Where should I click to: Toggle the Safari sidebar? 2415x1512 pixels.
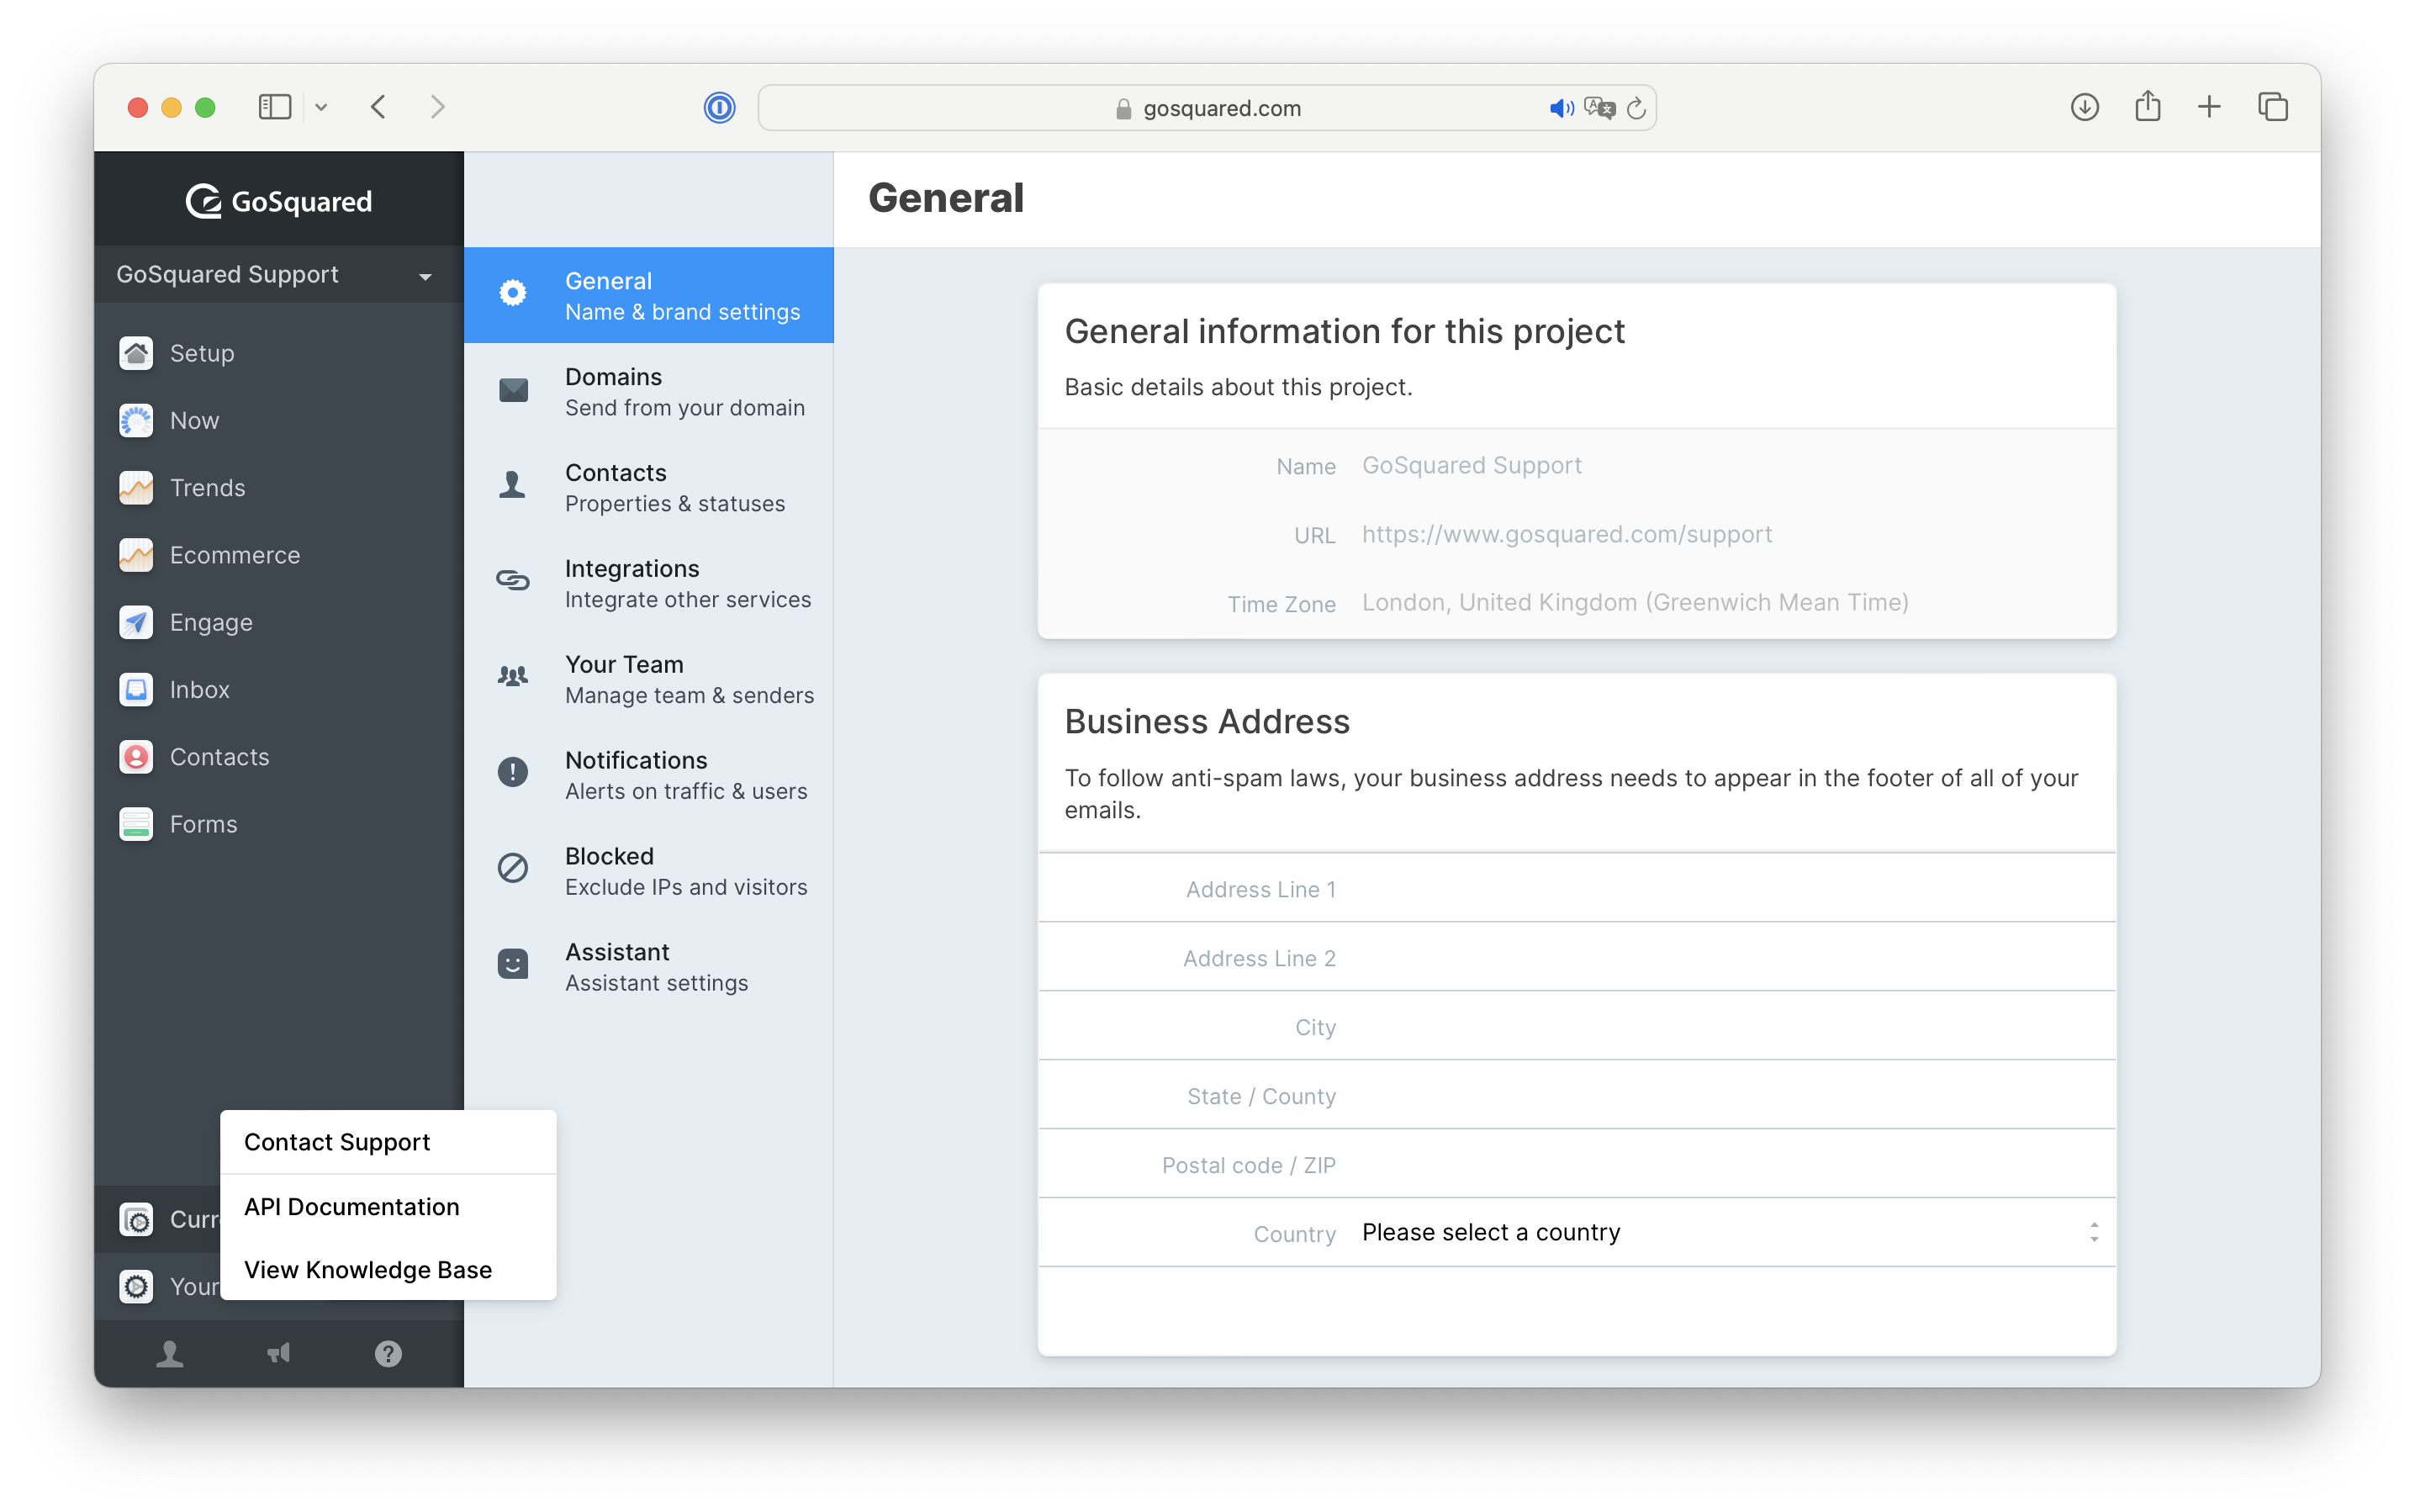click(x=275, y=107)
